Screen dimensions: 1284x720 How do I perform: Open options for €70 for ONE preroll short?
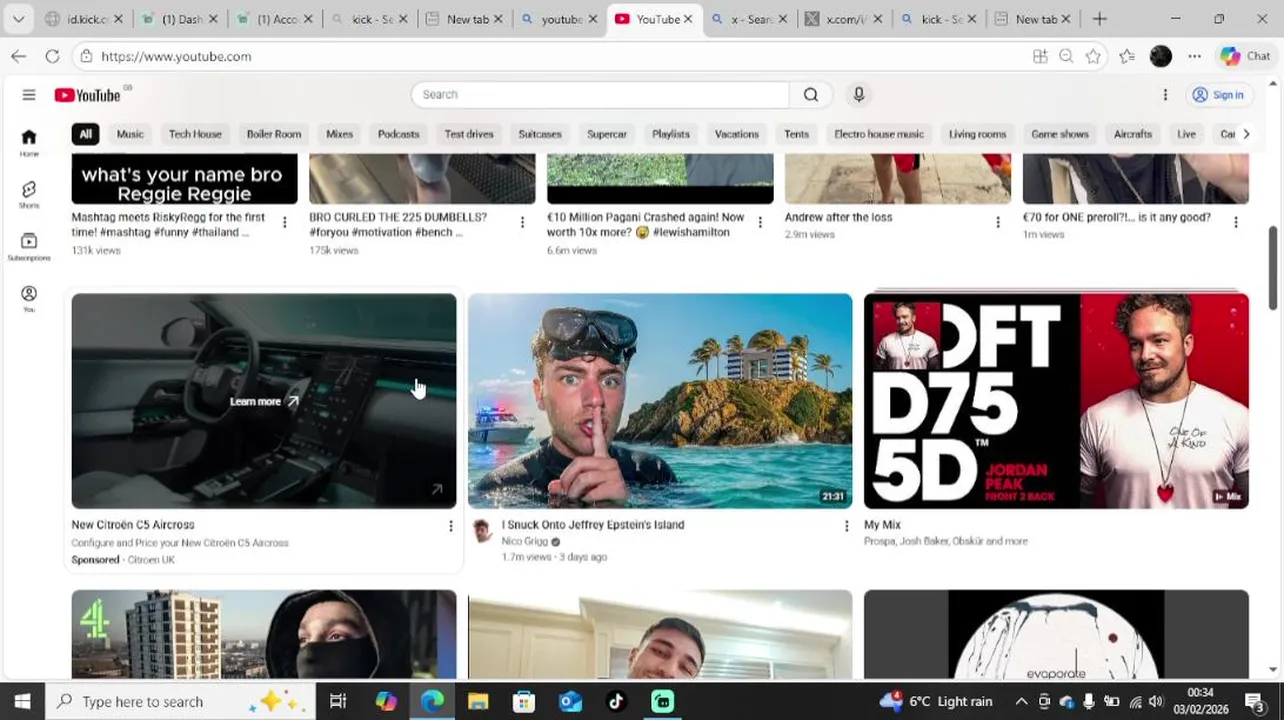point(1235,222)
